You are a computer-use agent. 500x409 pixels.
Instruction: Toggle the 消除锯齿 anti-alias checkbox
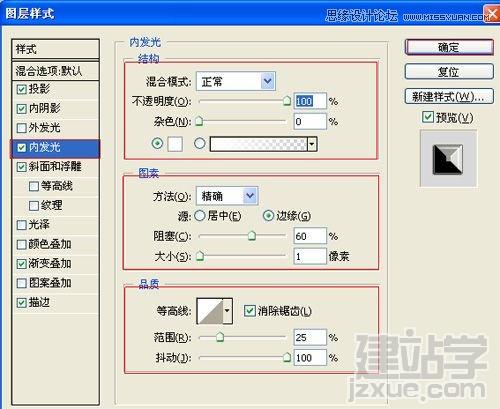249,311
